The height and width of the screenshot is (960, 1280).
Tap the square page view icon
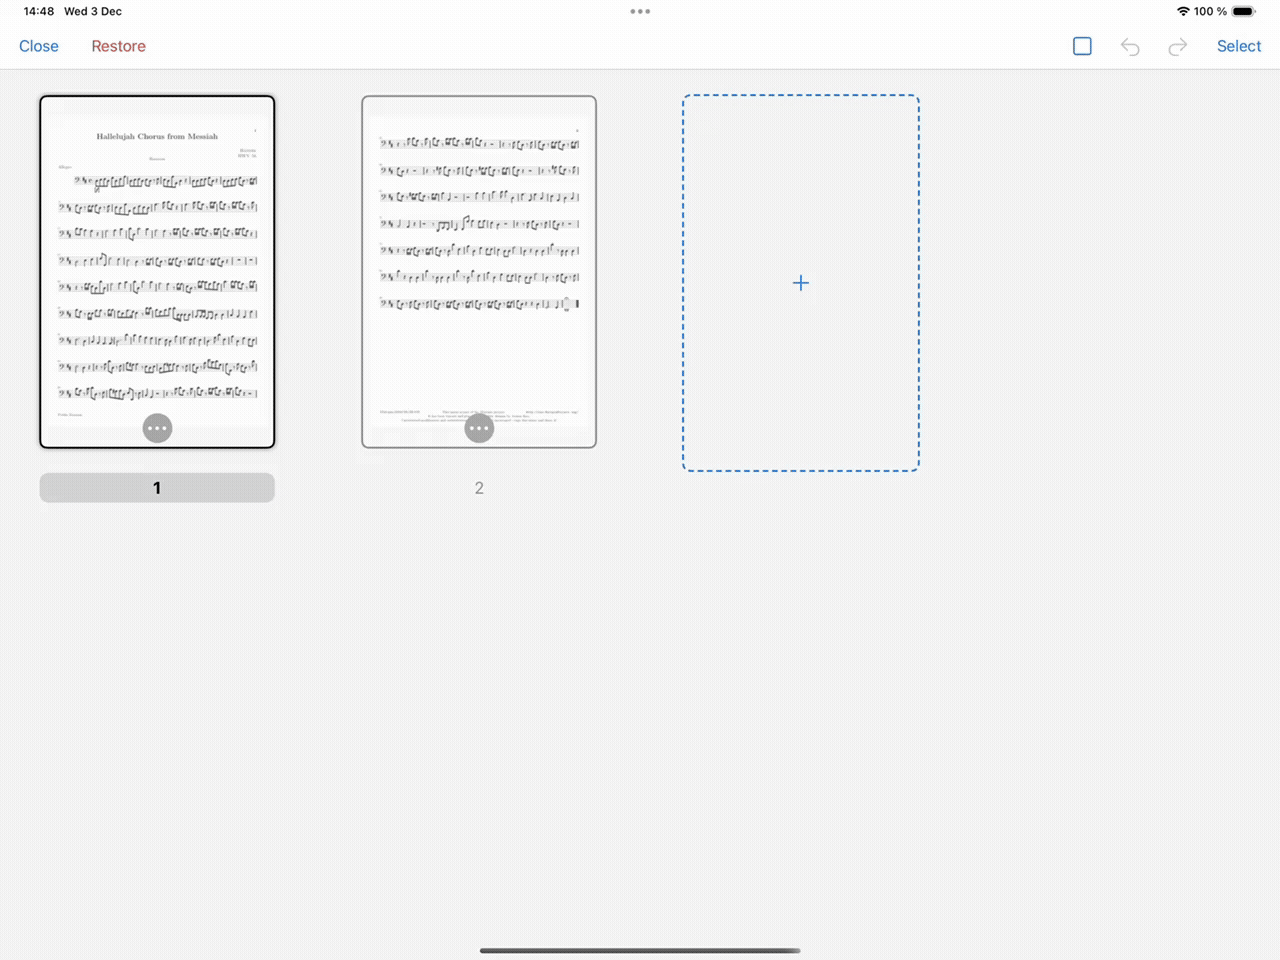[x=1082, y=46]
